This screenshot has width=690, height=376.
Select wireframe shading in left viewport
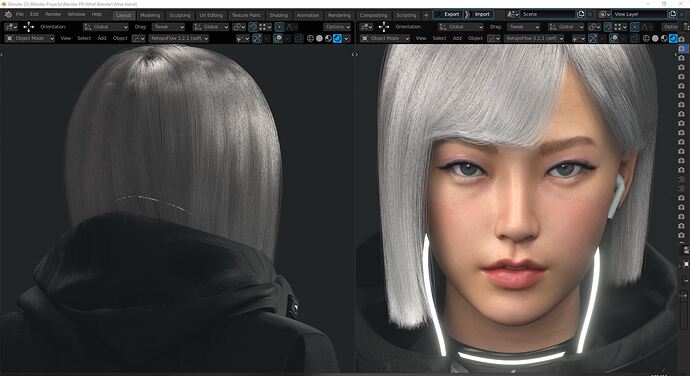coord(310,38)
